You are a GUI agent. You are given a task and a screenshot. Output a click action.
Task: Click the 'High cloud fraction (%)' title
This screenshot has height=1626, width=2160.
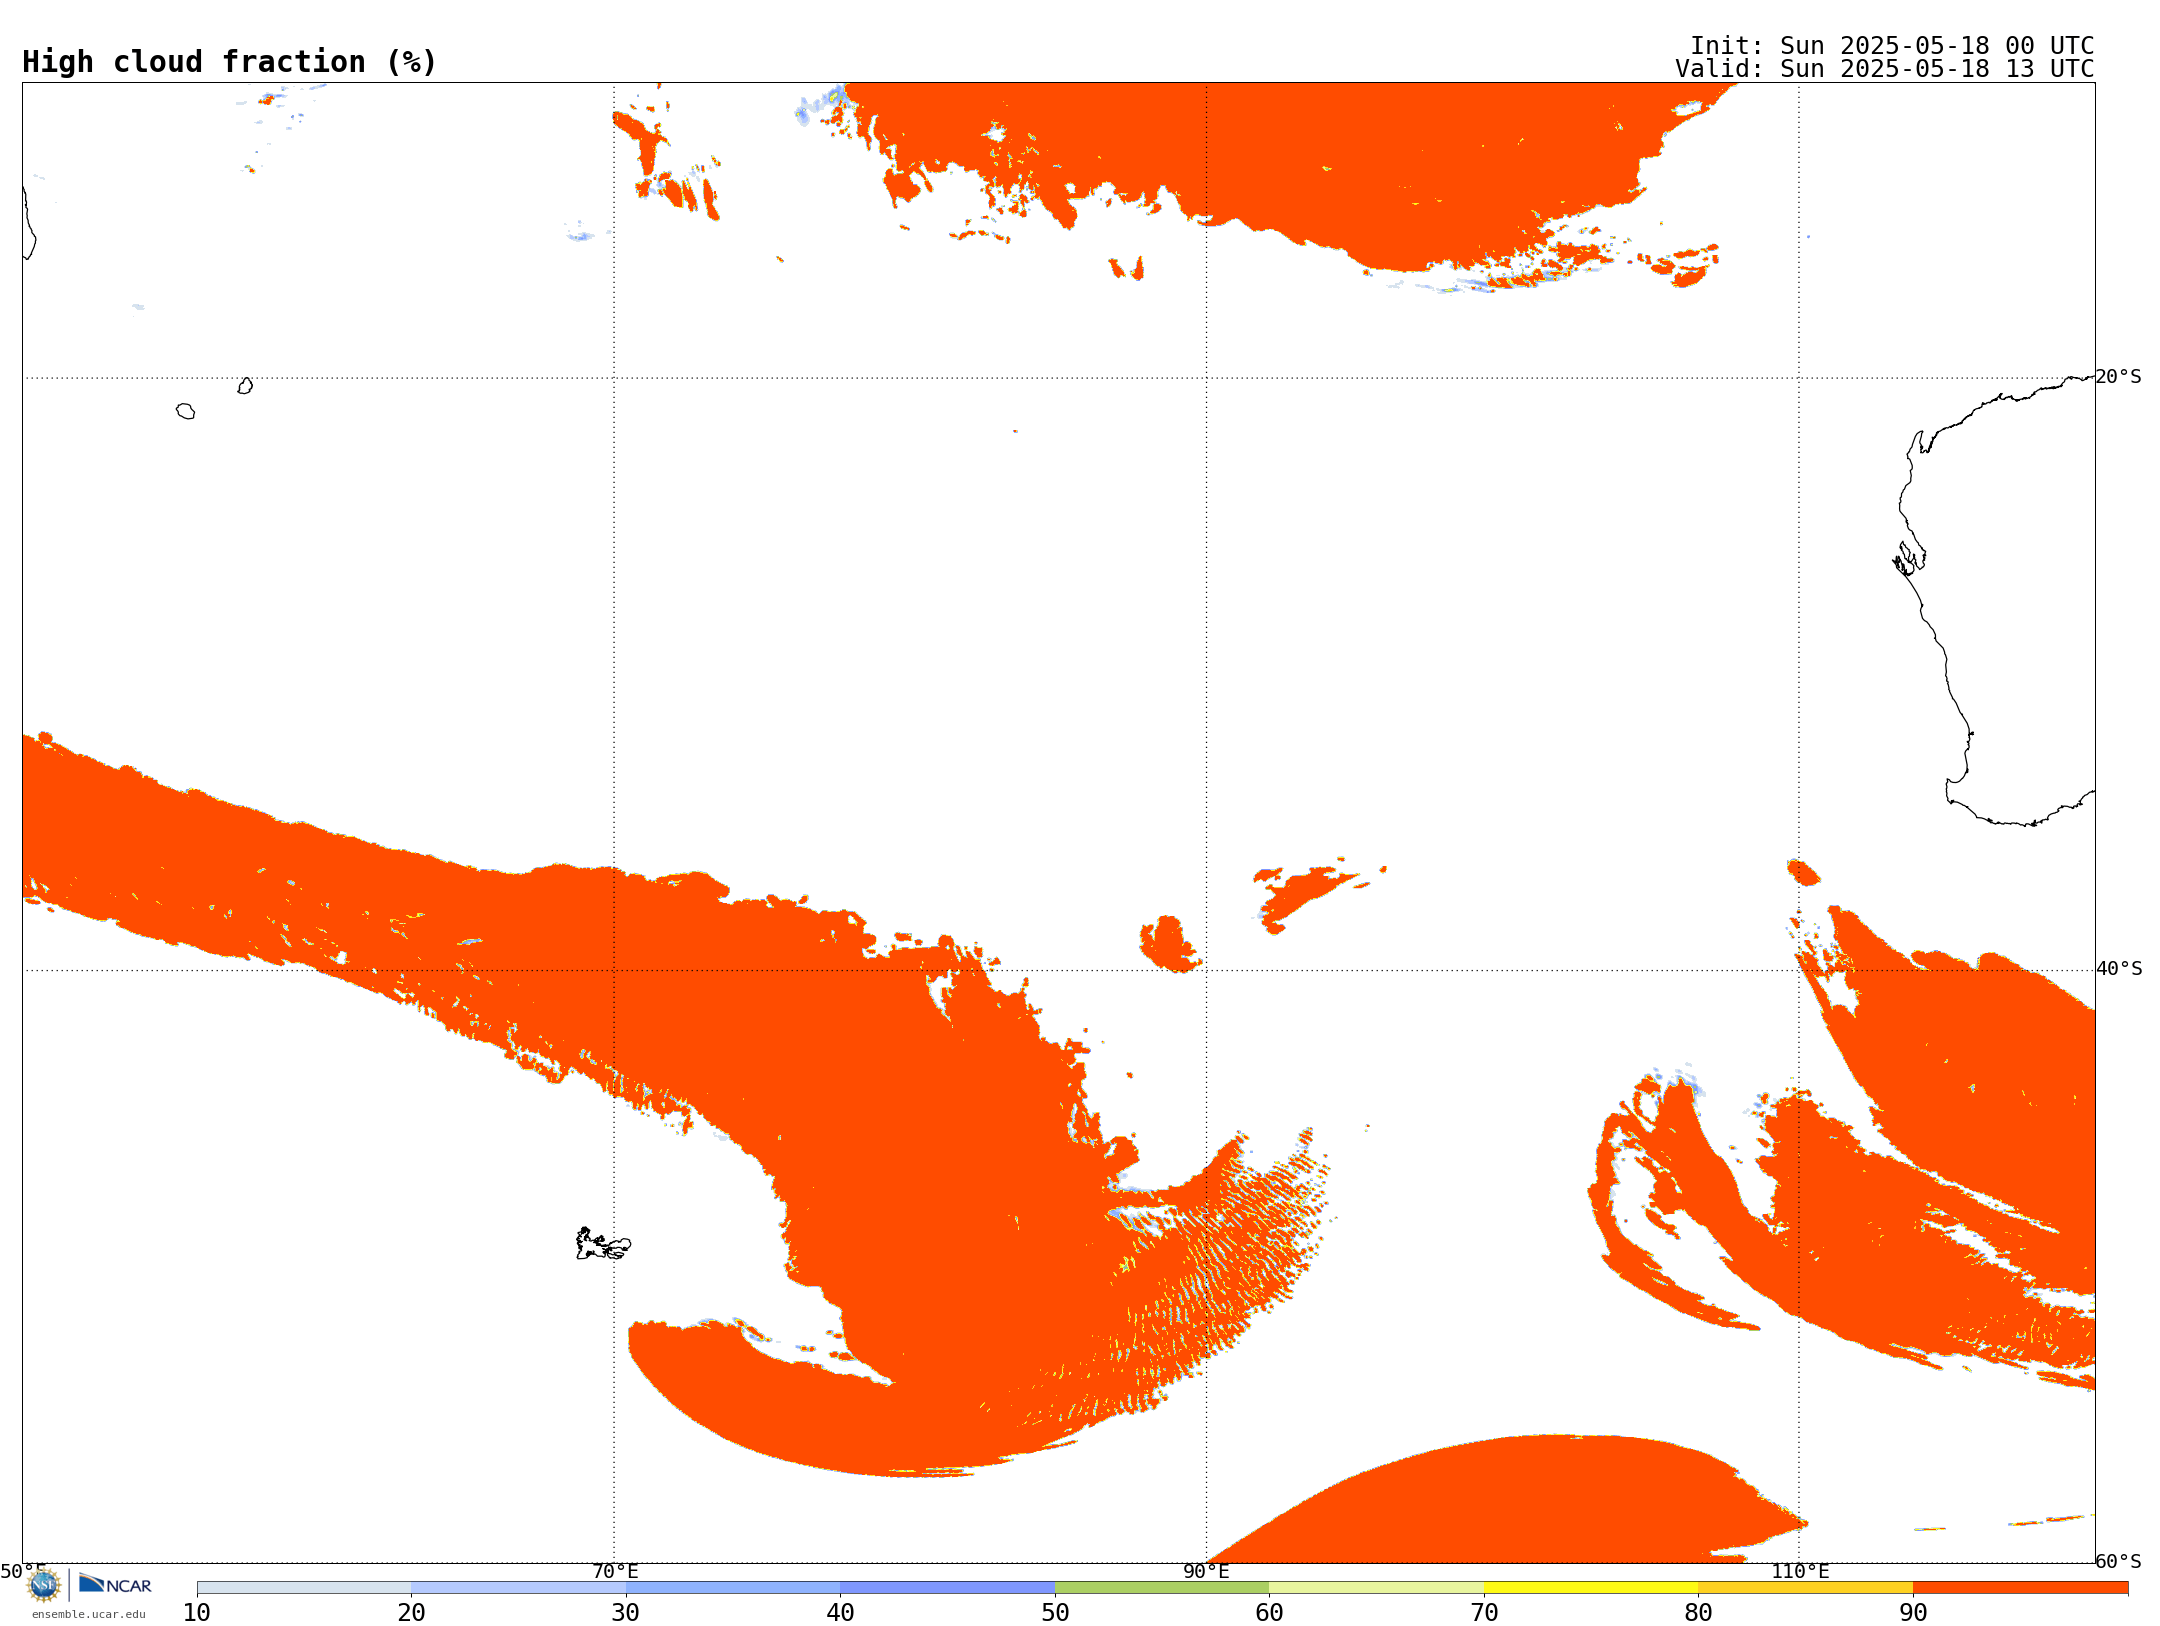tap(230, 62)
